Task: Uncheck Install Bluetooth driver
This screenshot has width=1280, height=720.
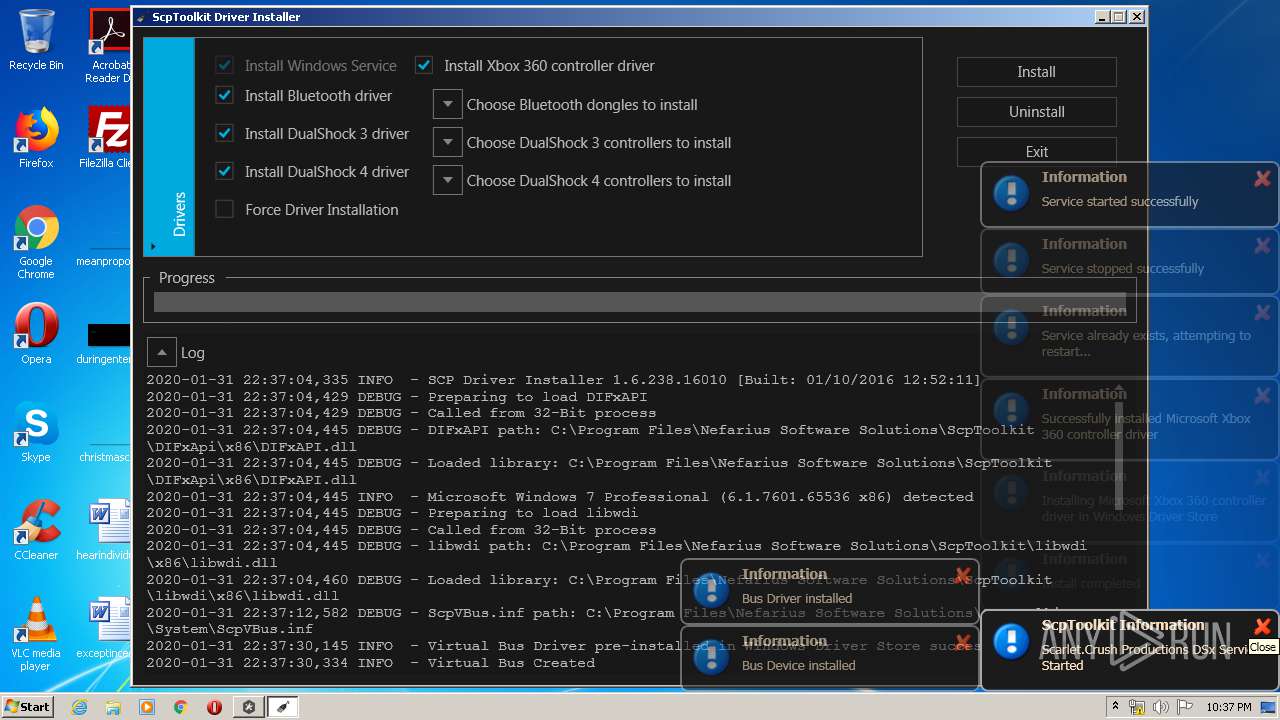Action: coord(224,95)
